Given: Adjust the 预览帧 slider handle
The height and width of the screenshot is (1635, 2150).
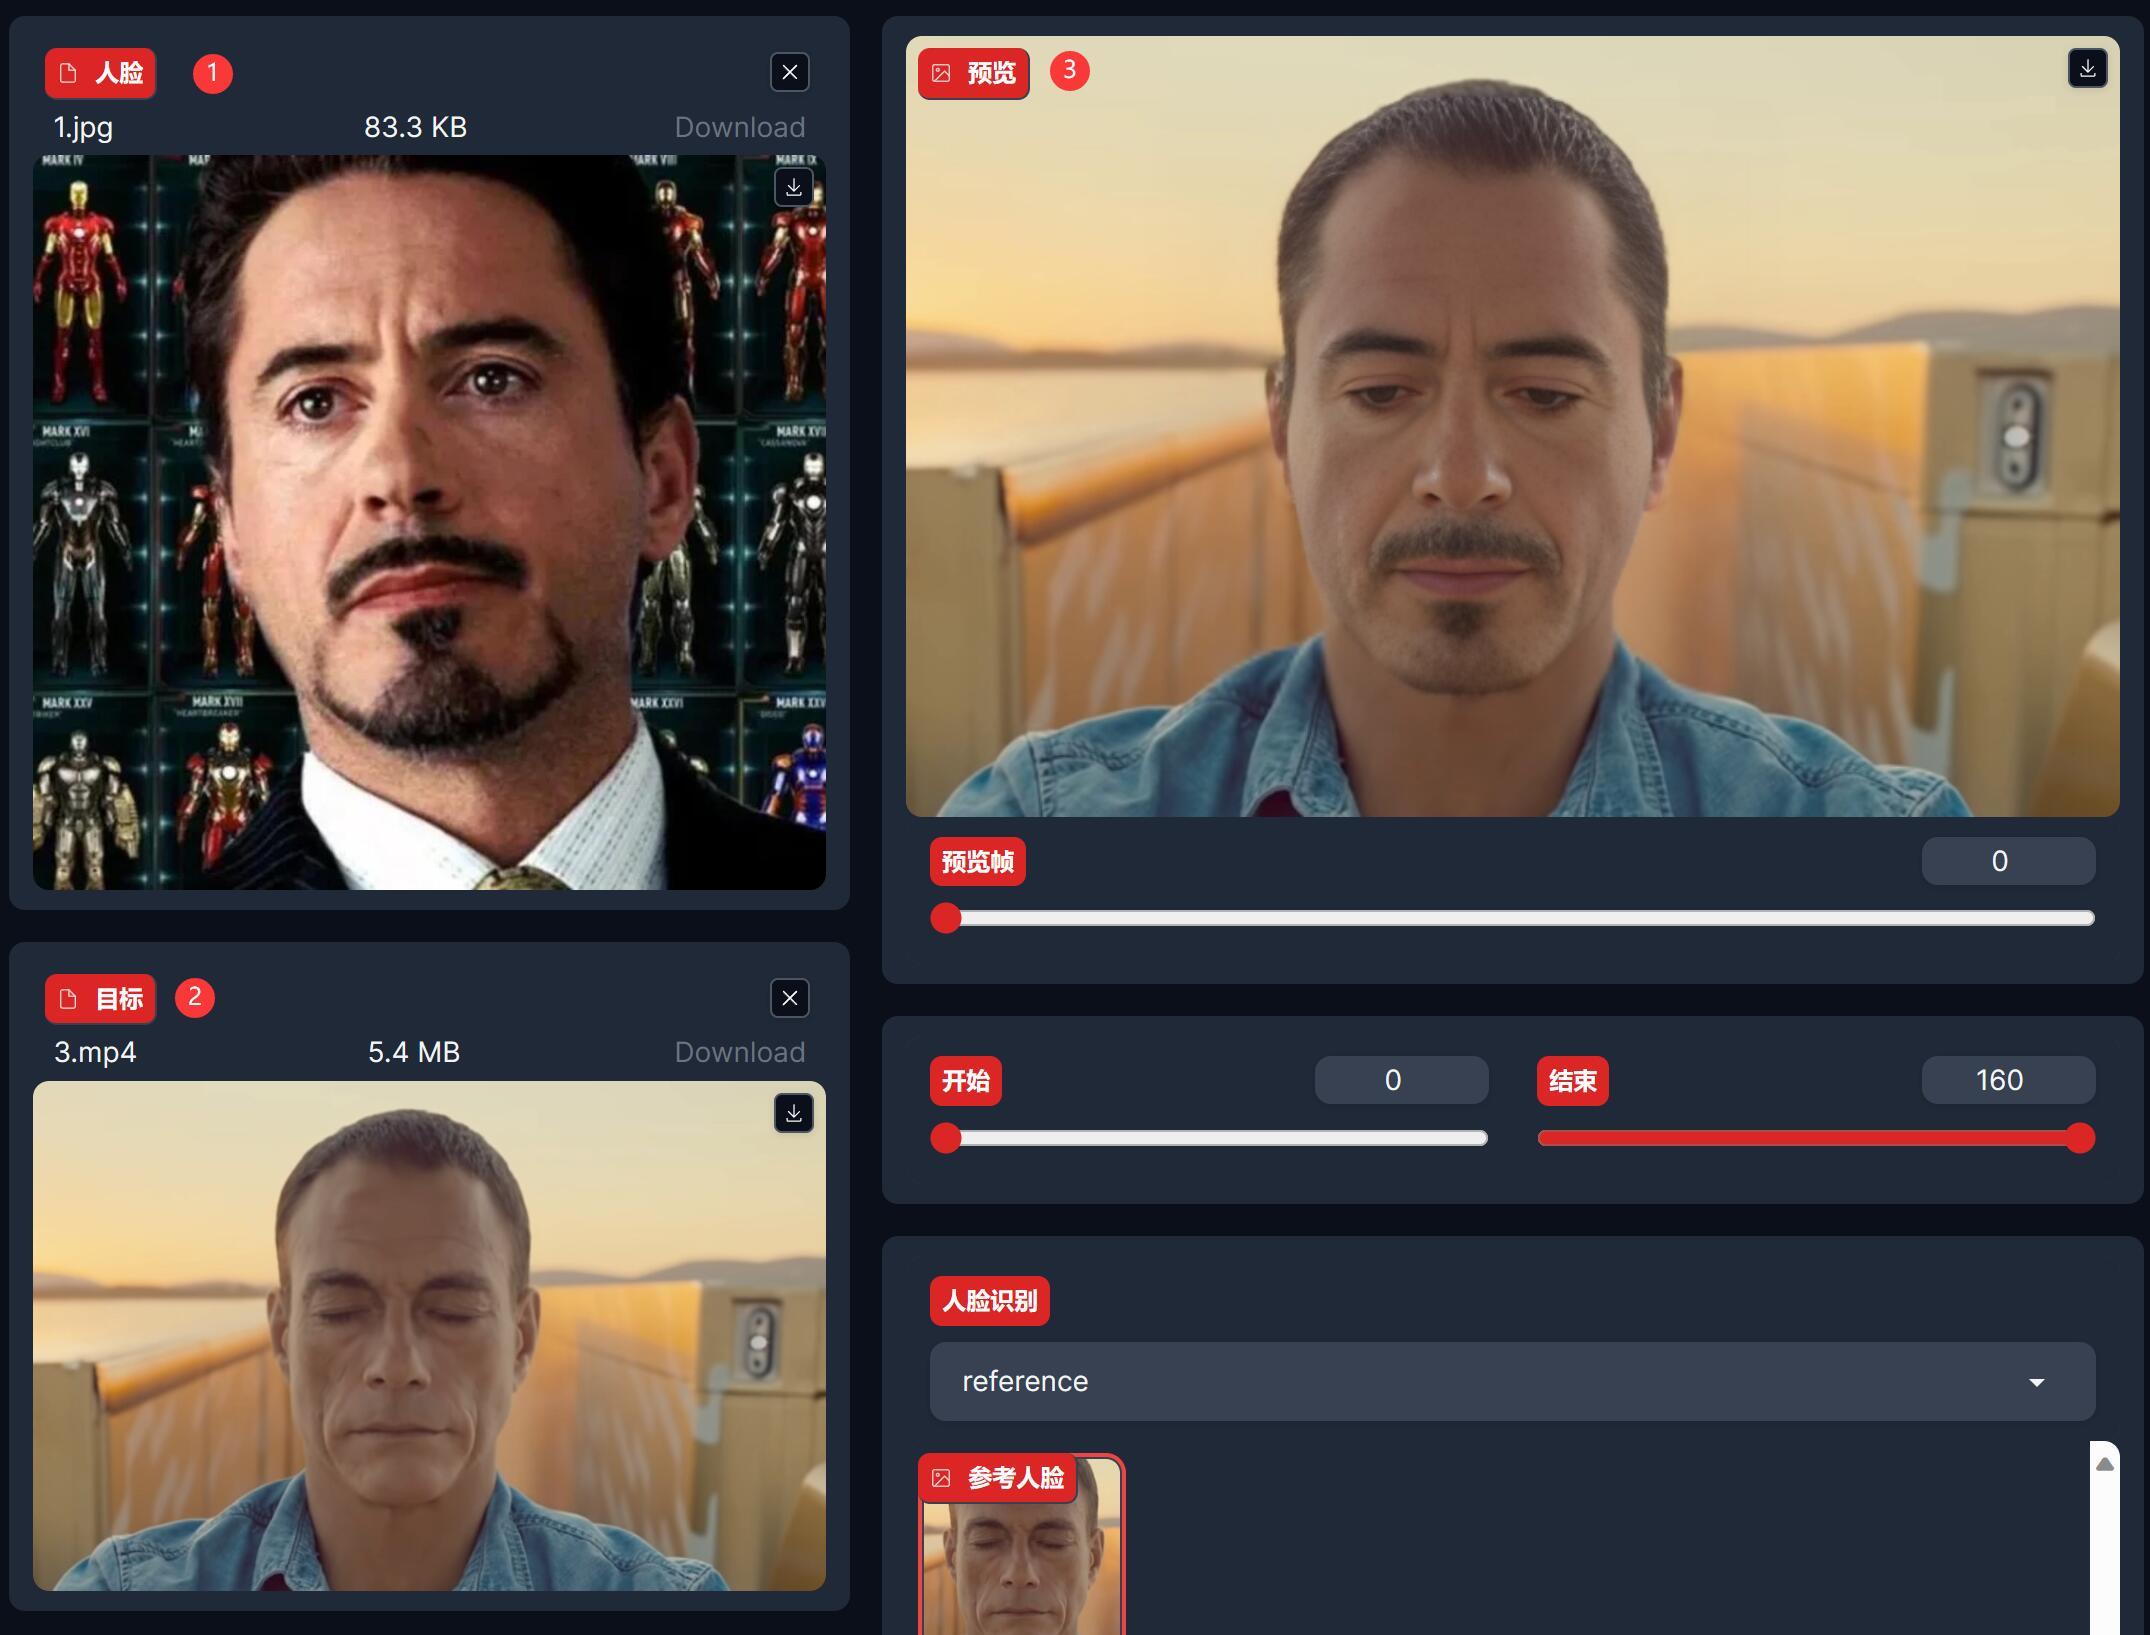Looking at the screenshot, I should click(946, 918).
